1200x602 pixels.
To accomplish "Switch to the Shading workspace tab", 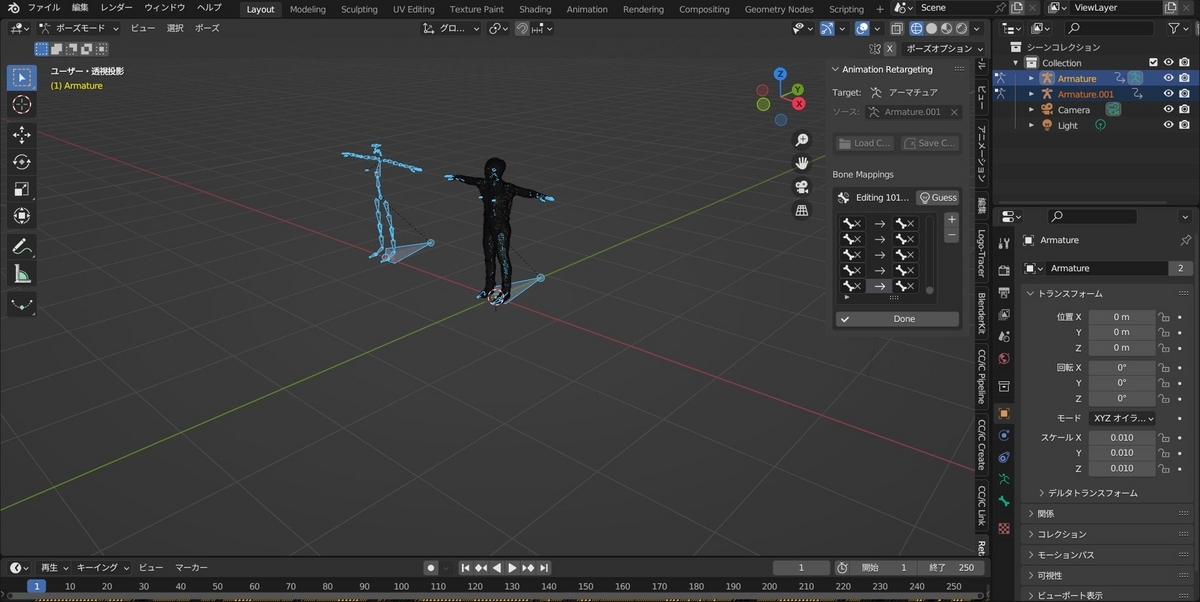I will click(535, 9).
